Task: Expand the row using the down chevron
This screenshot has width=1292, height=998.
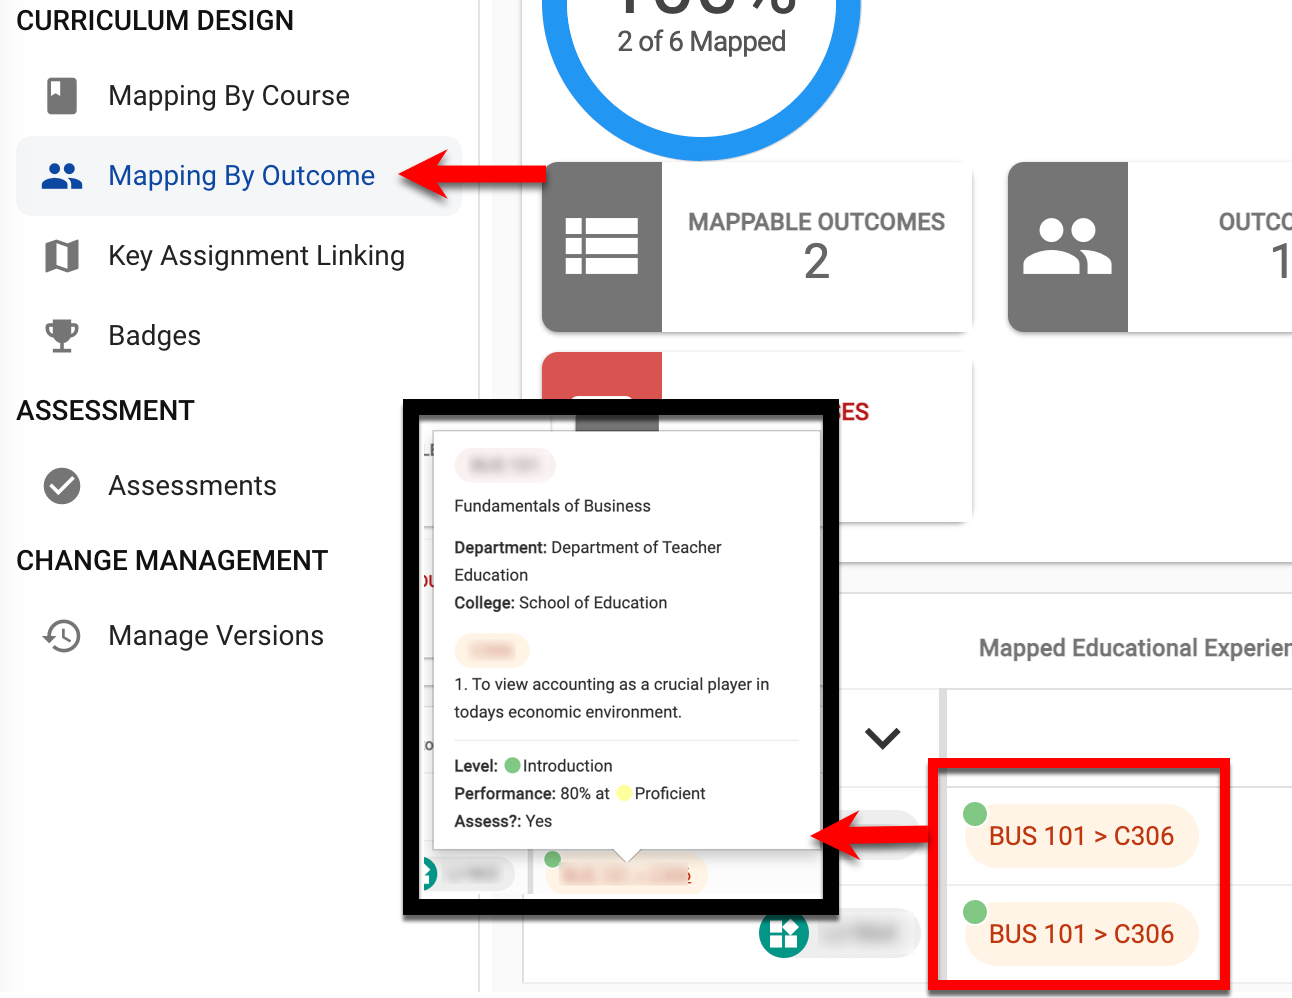Action: (x=883, y=738)
